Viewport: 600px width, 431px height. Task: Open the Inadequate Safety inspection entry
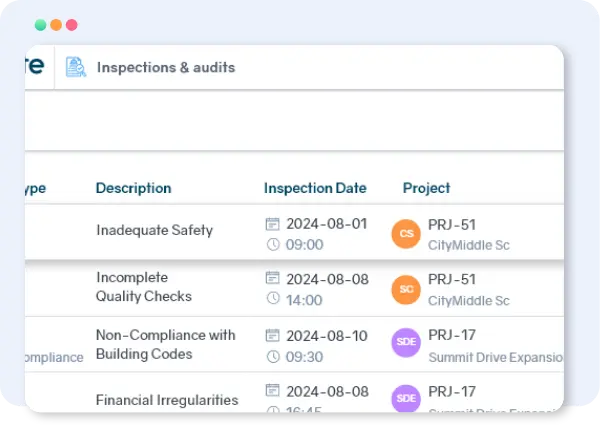(x=154, y=230)
